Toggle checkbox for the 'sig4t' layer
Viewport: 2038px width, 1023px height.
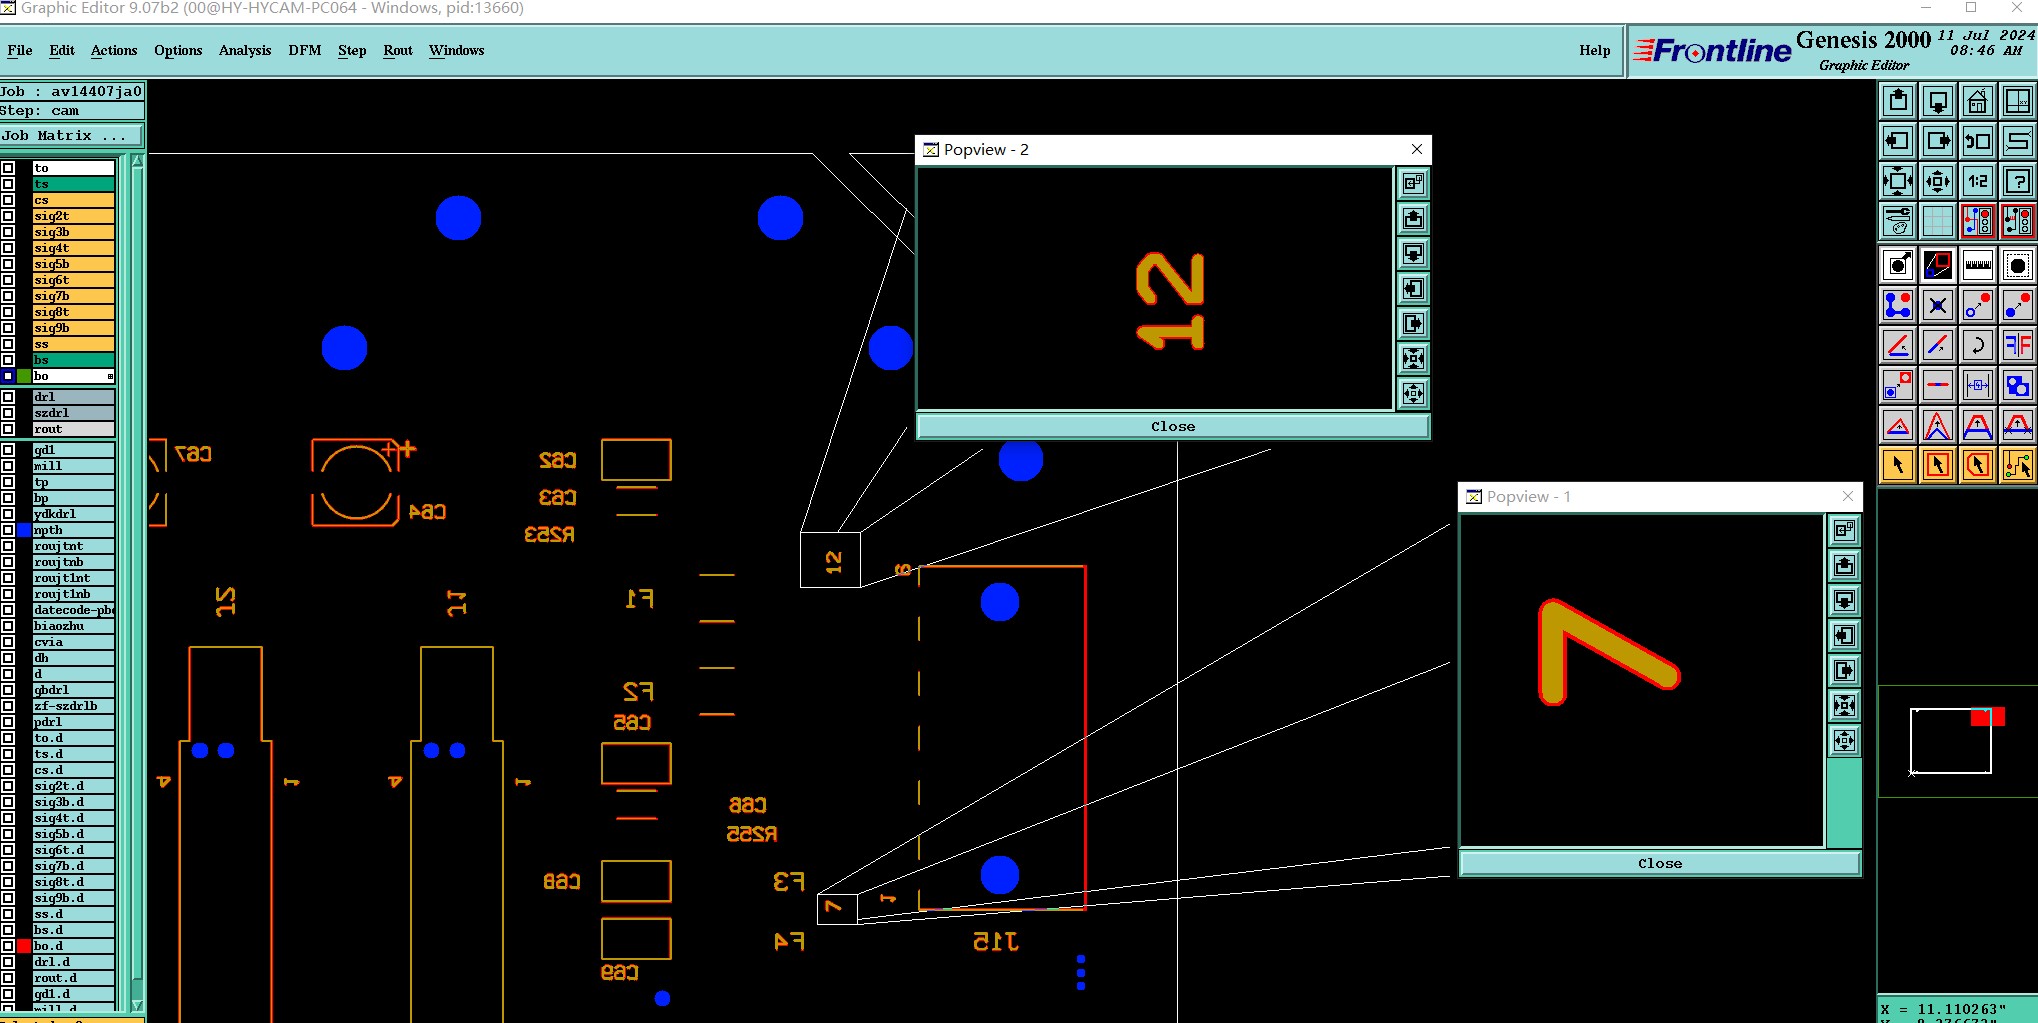click(8, 248)
